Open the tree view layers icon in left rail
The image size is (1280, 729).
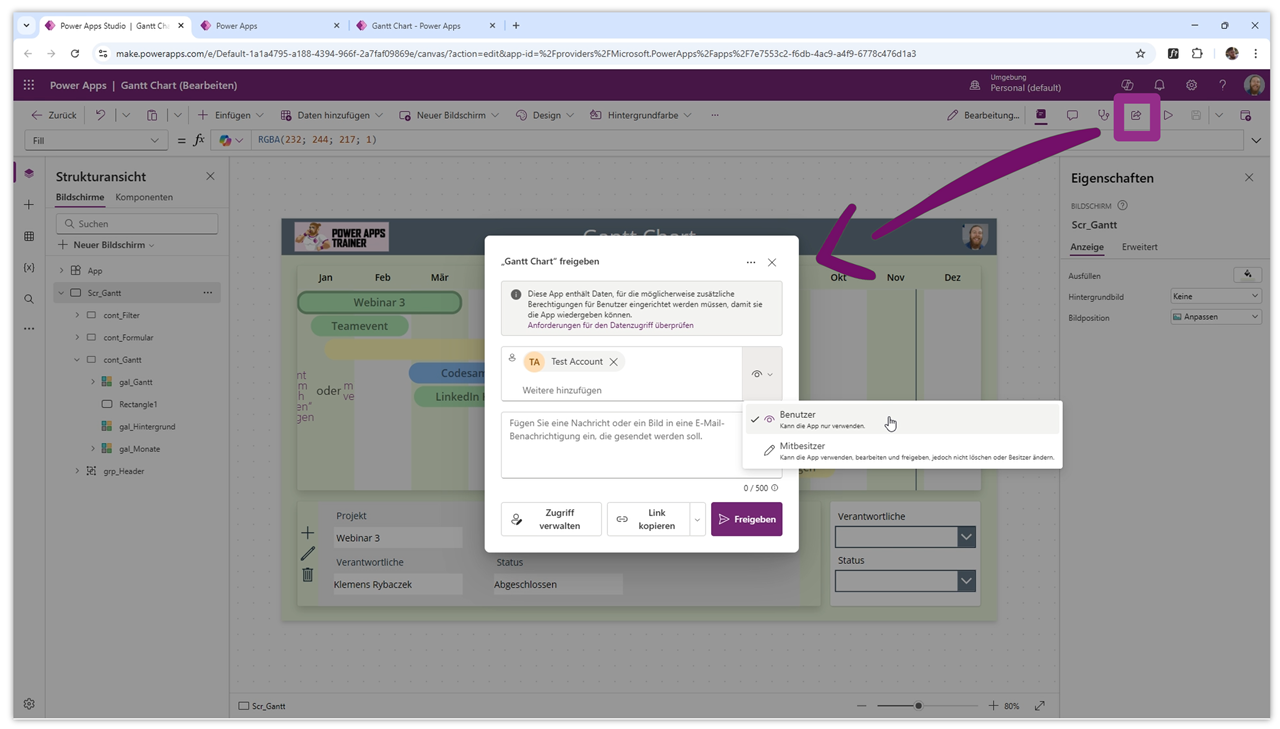pyautogui.click(x=29, y=173)
